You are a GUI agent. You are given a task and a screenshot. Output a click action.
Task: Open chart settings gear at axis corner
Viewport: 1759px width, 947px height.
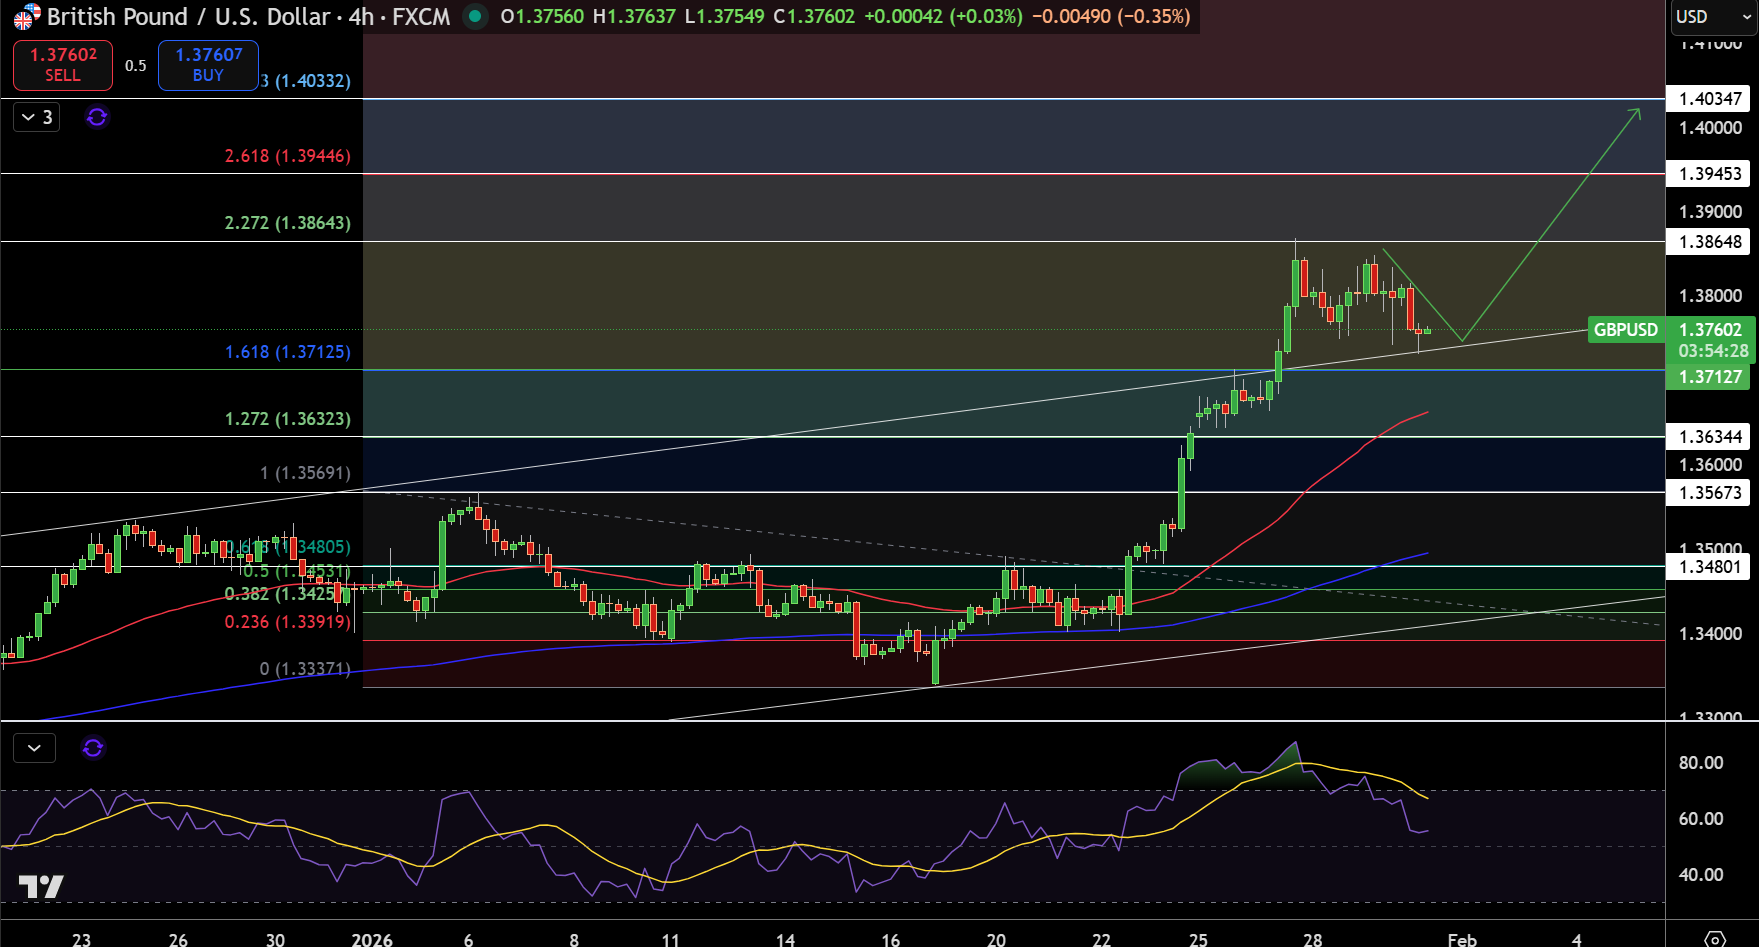(1714, 938)
